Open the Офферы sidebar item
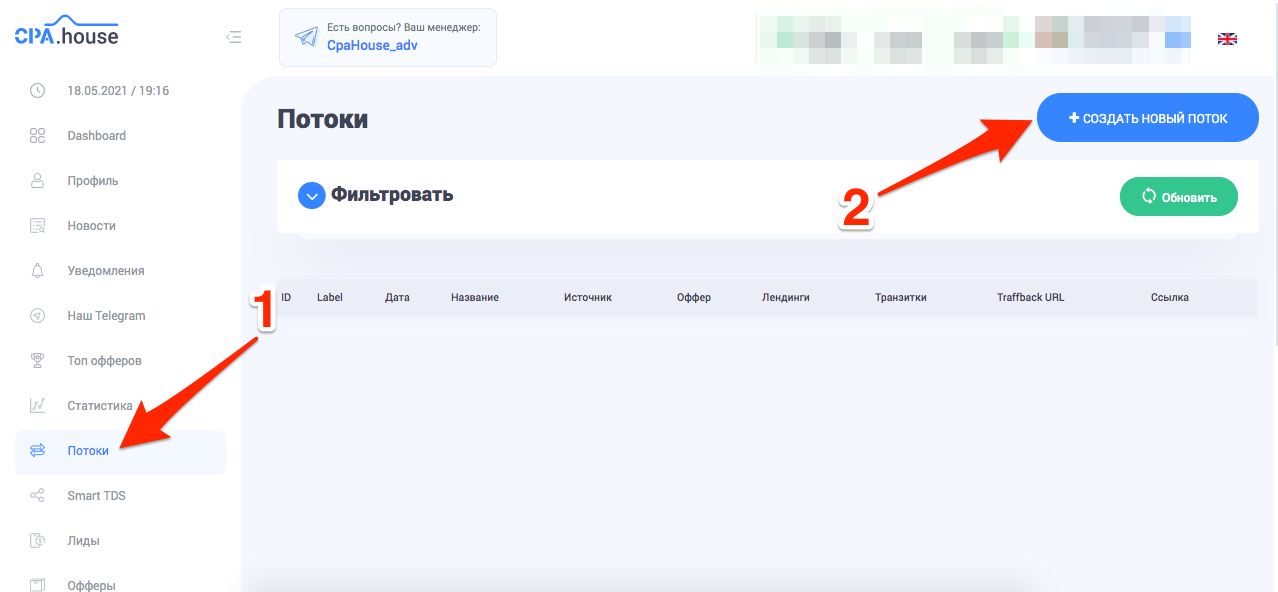This screenshot has width=1278, height=592. coord(91,585)
